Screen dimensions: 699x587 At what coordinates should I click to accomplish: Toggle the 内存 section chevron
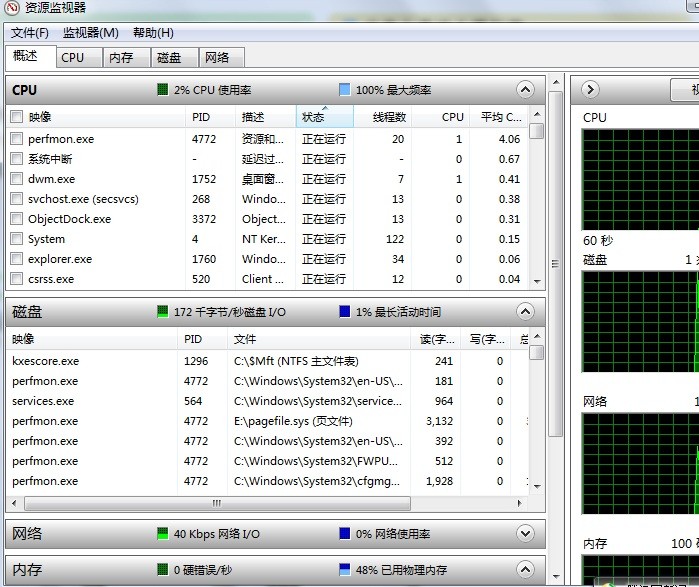[x=526, y=569]
